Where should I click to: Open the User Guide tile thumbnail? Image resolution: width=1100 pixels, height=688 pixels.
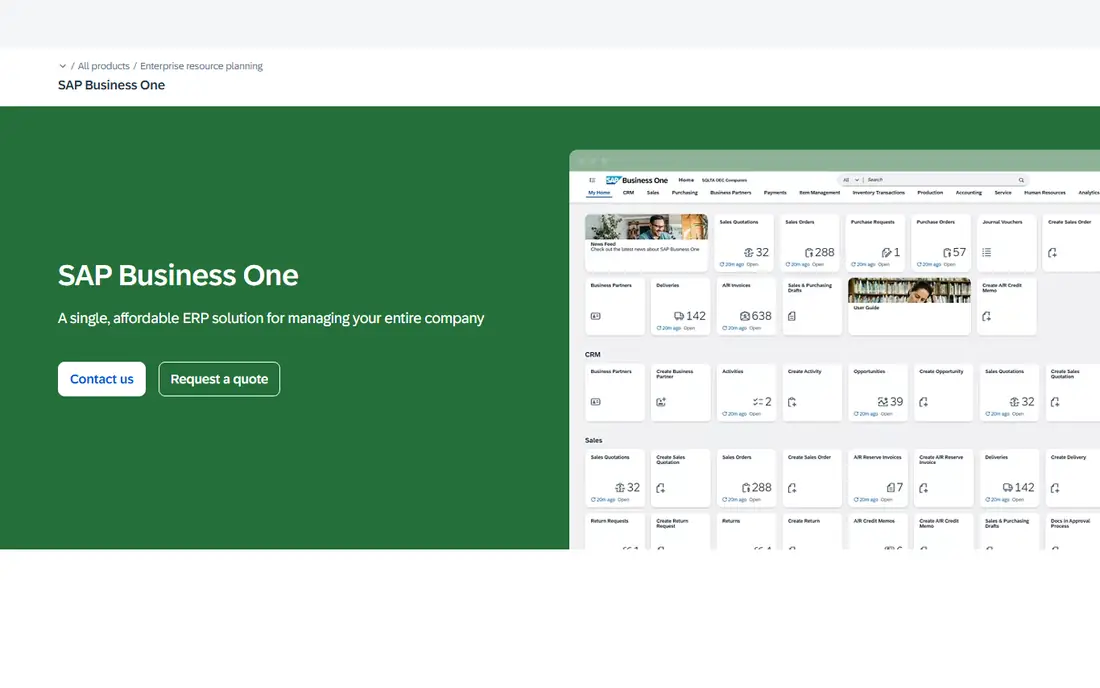tap(909, 290)
